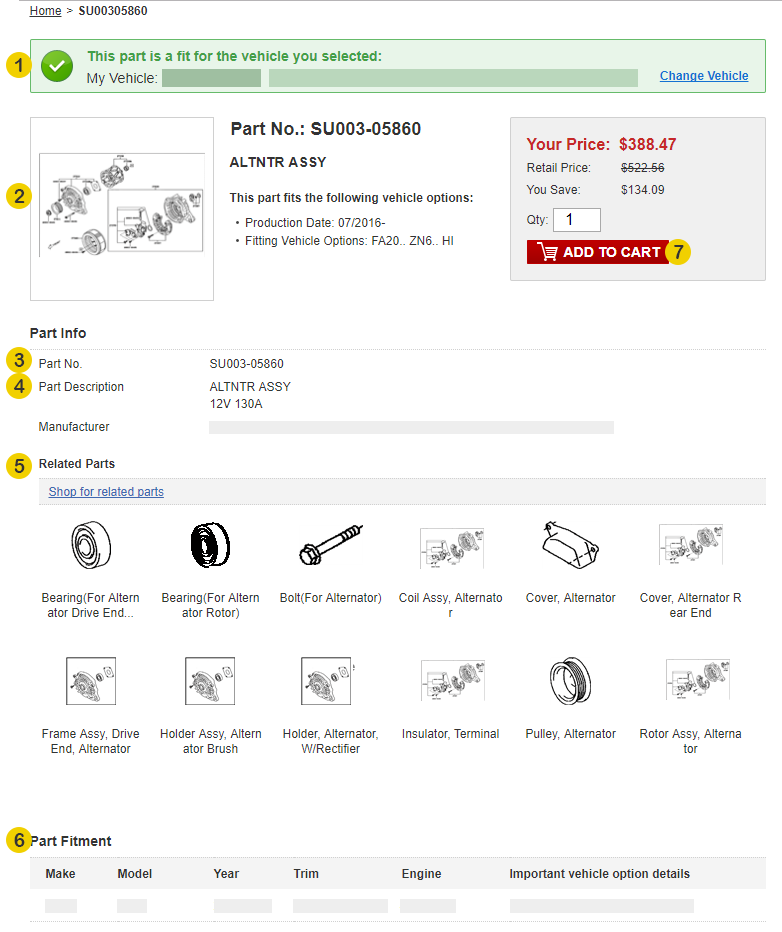Screen dimensions: 782x932
Task: Click the Shop for related parts link
Action: pyautogui.click(x=105, y=492)
